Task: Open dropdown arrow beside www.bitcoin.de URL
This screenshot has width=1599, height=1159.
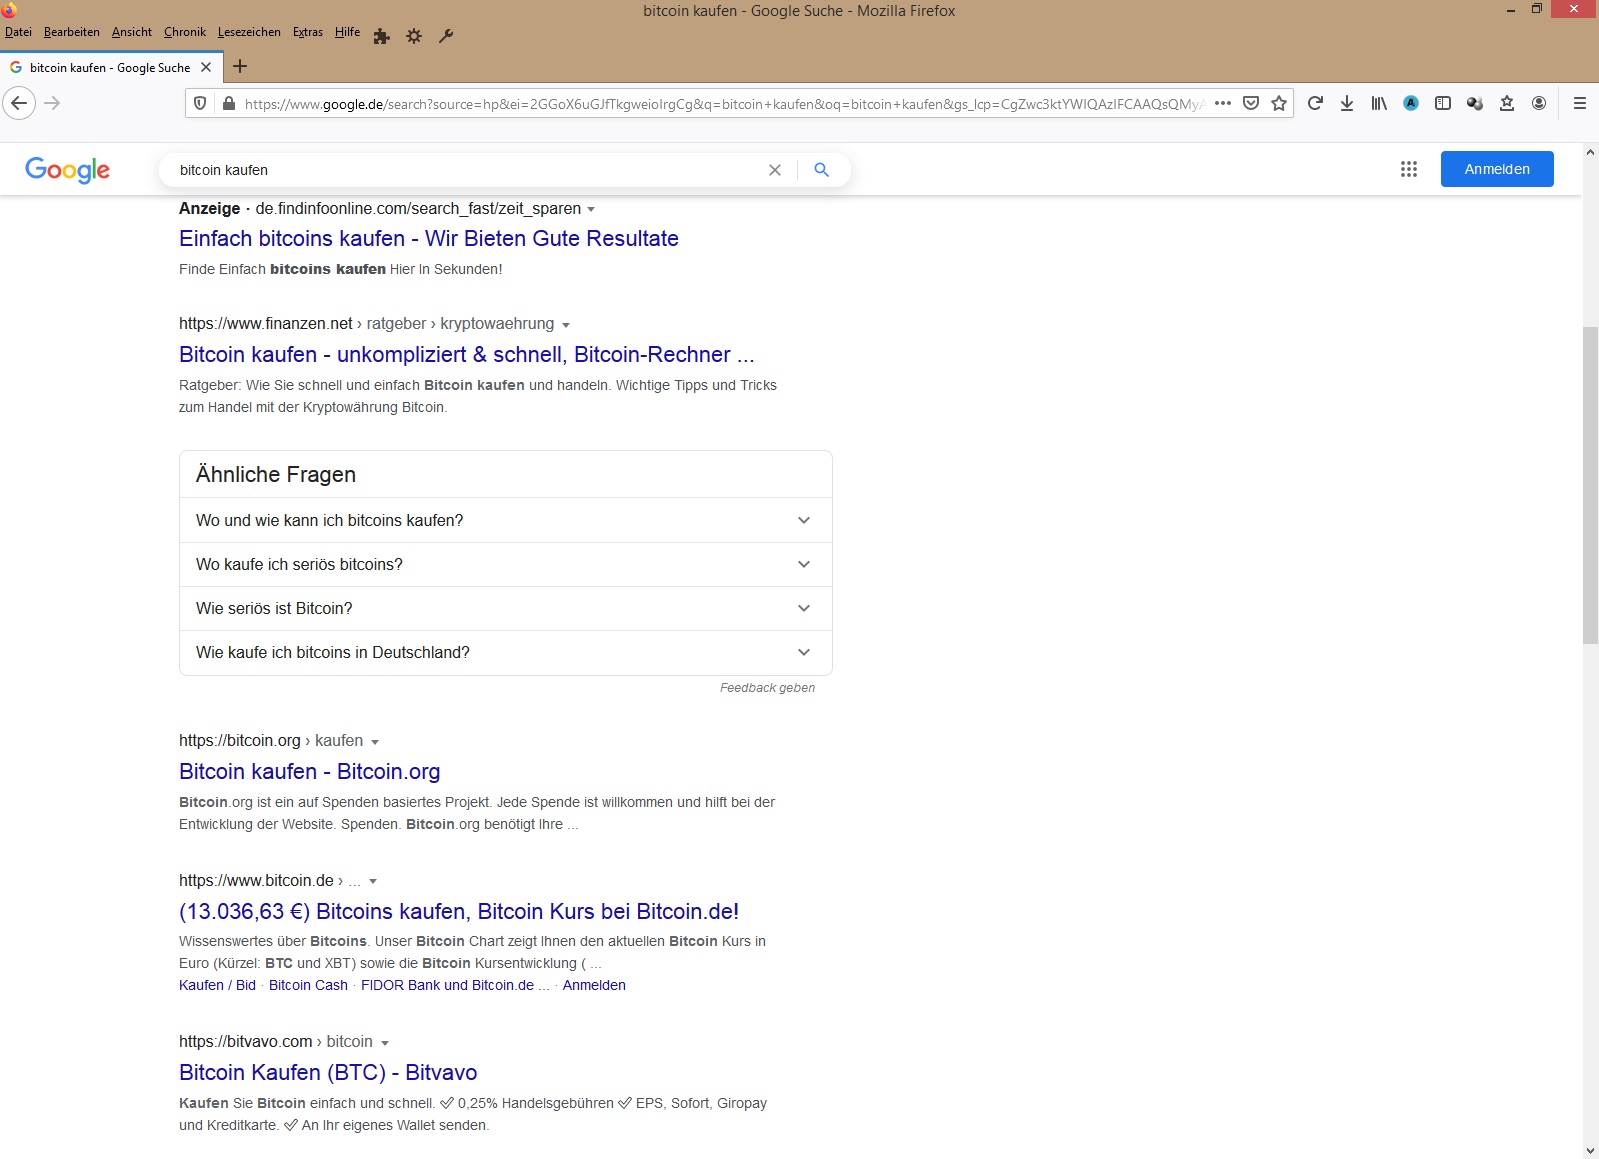Action: 373,882
